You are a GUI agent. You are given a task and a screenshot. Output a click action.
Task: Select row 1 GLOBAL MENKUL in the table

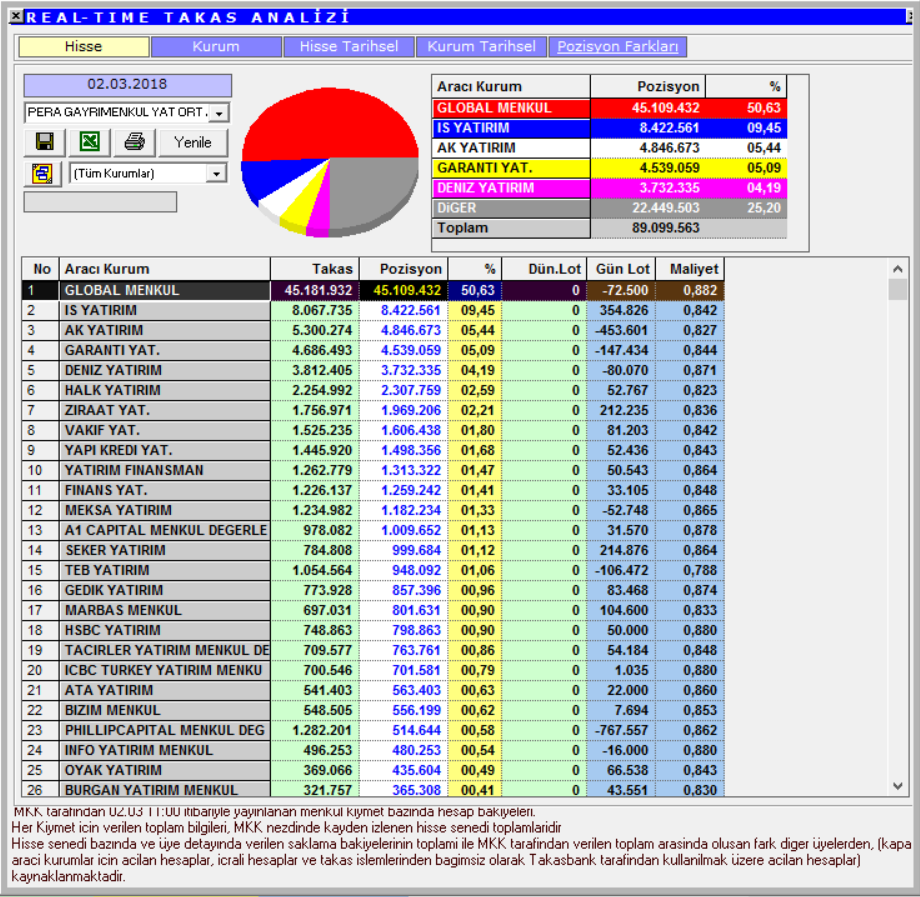(x=373, y=290)
